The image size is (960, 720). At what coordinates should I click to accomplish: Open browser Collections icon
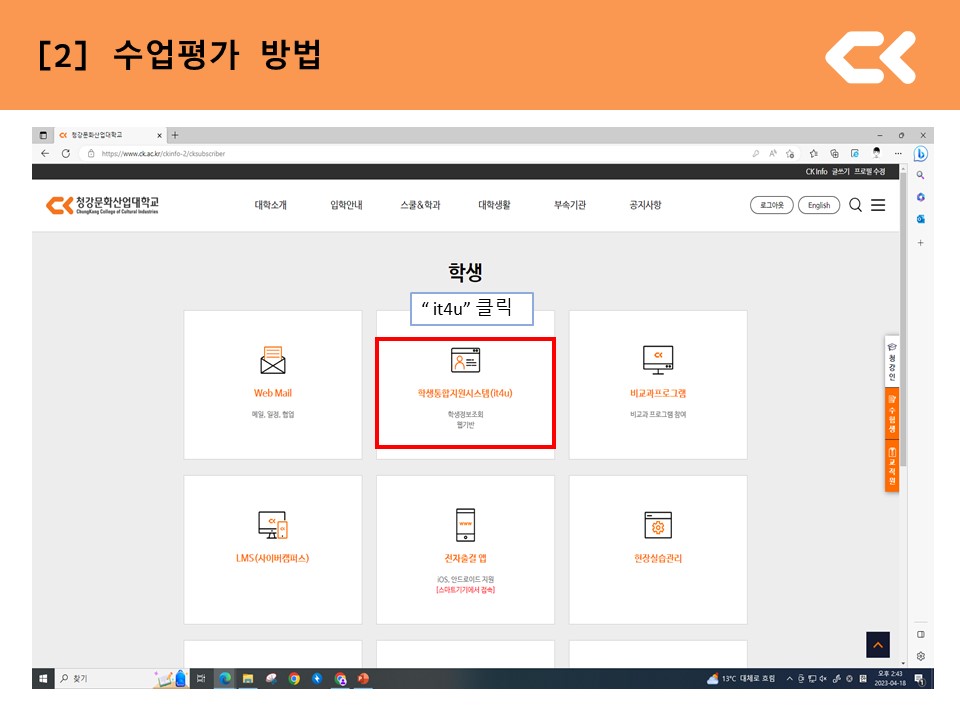click(x=834, y=154)
